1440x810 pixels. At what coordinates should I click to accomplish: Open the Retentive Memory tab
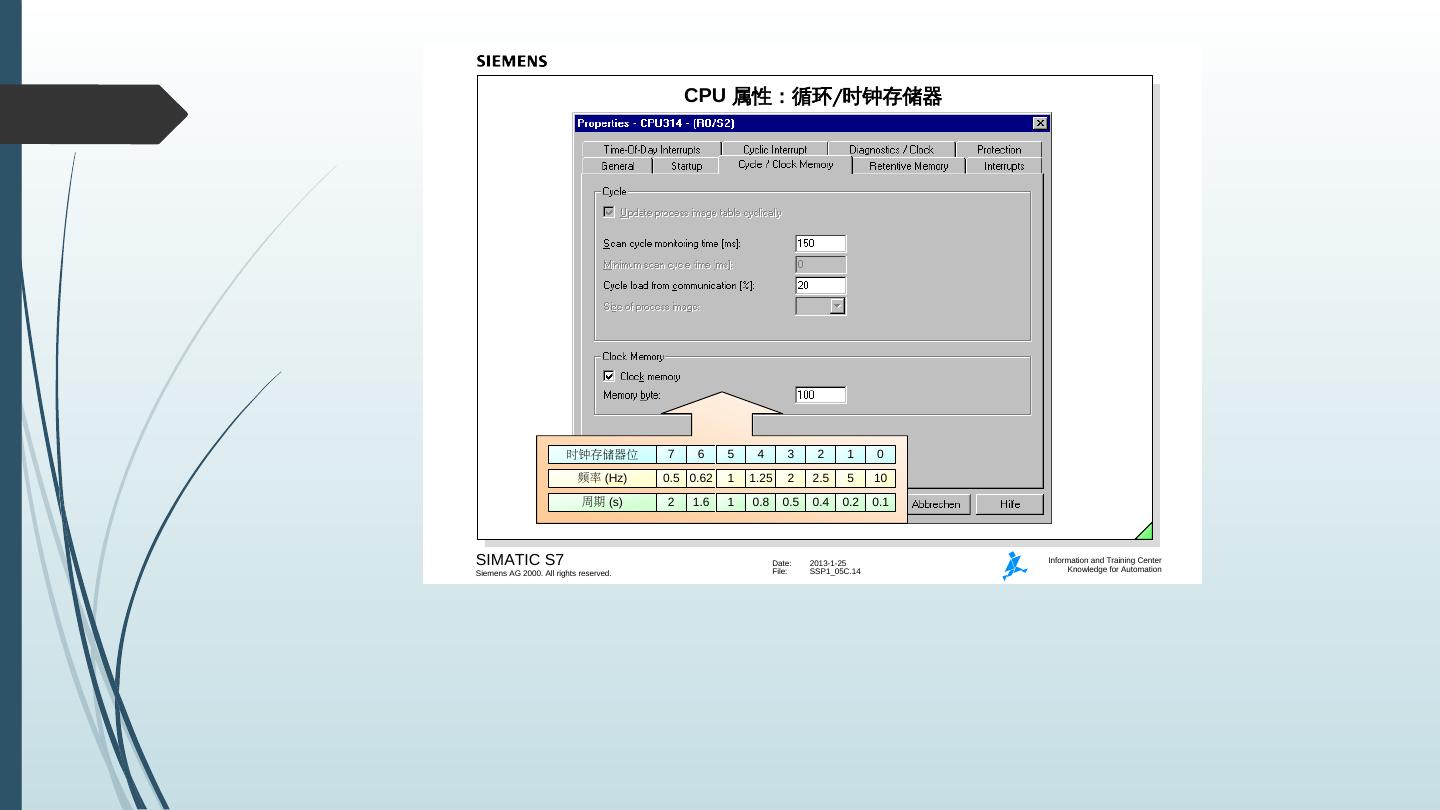(x=908, y=166)
